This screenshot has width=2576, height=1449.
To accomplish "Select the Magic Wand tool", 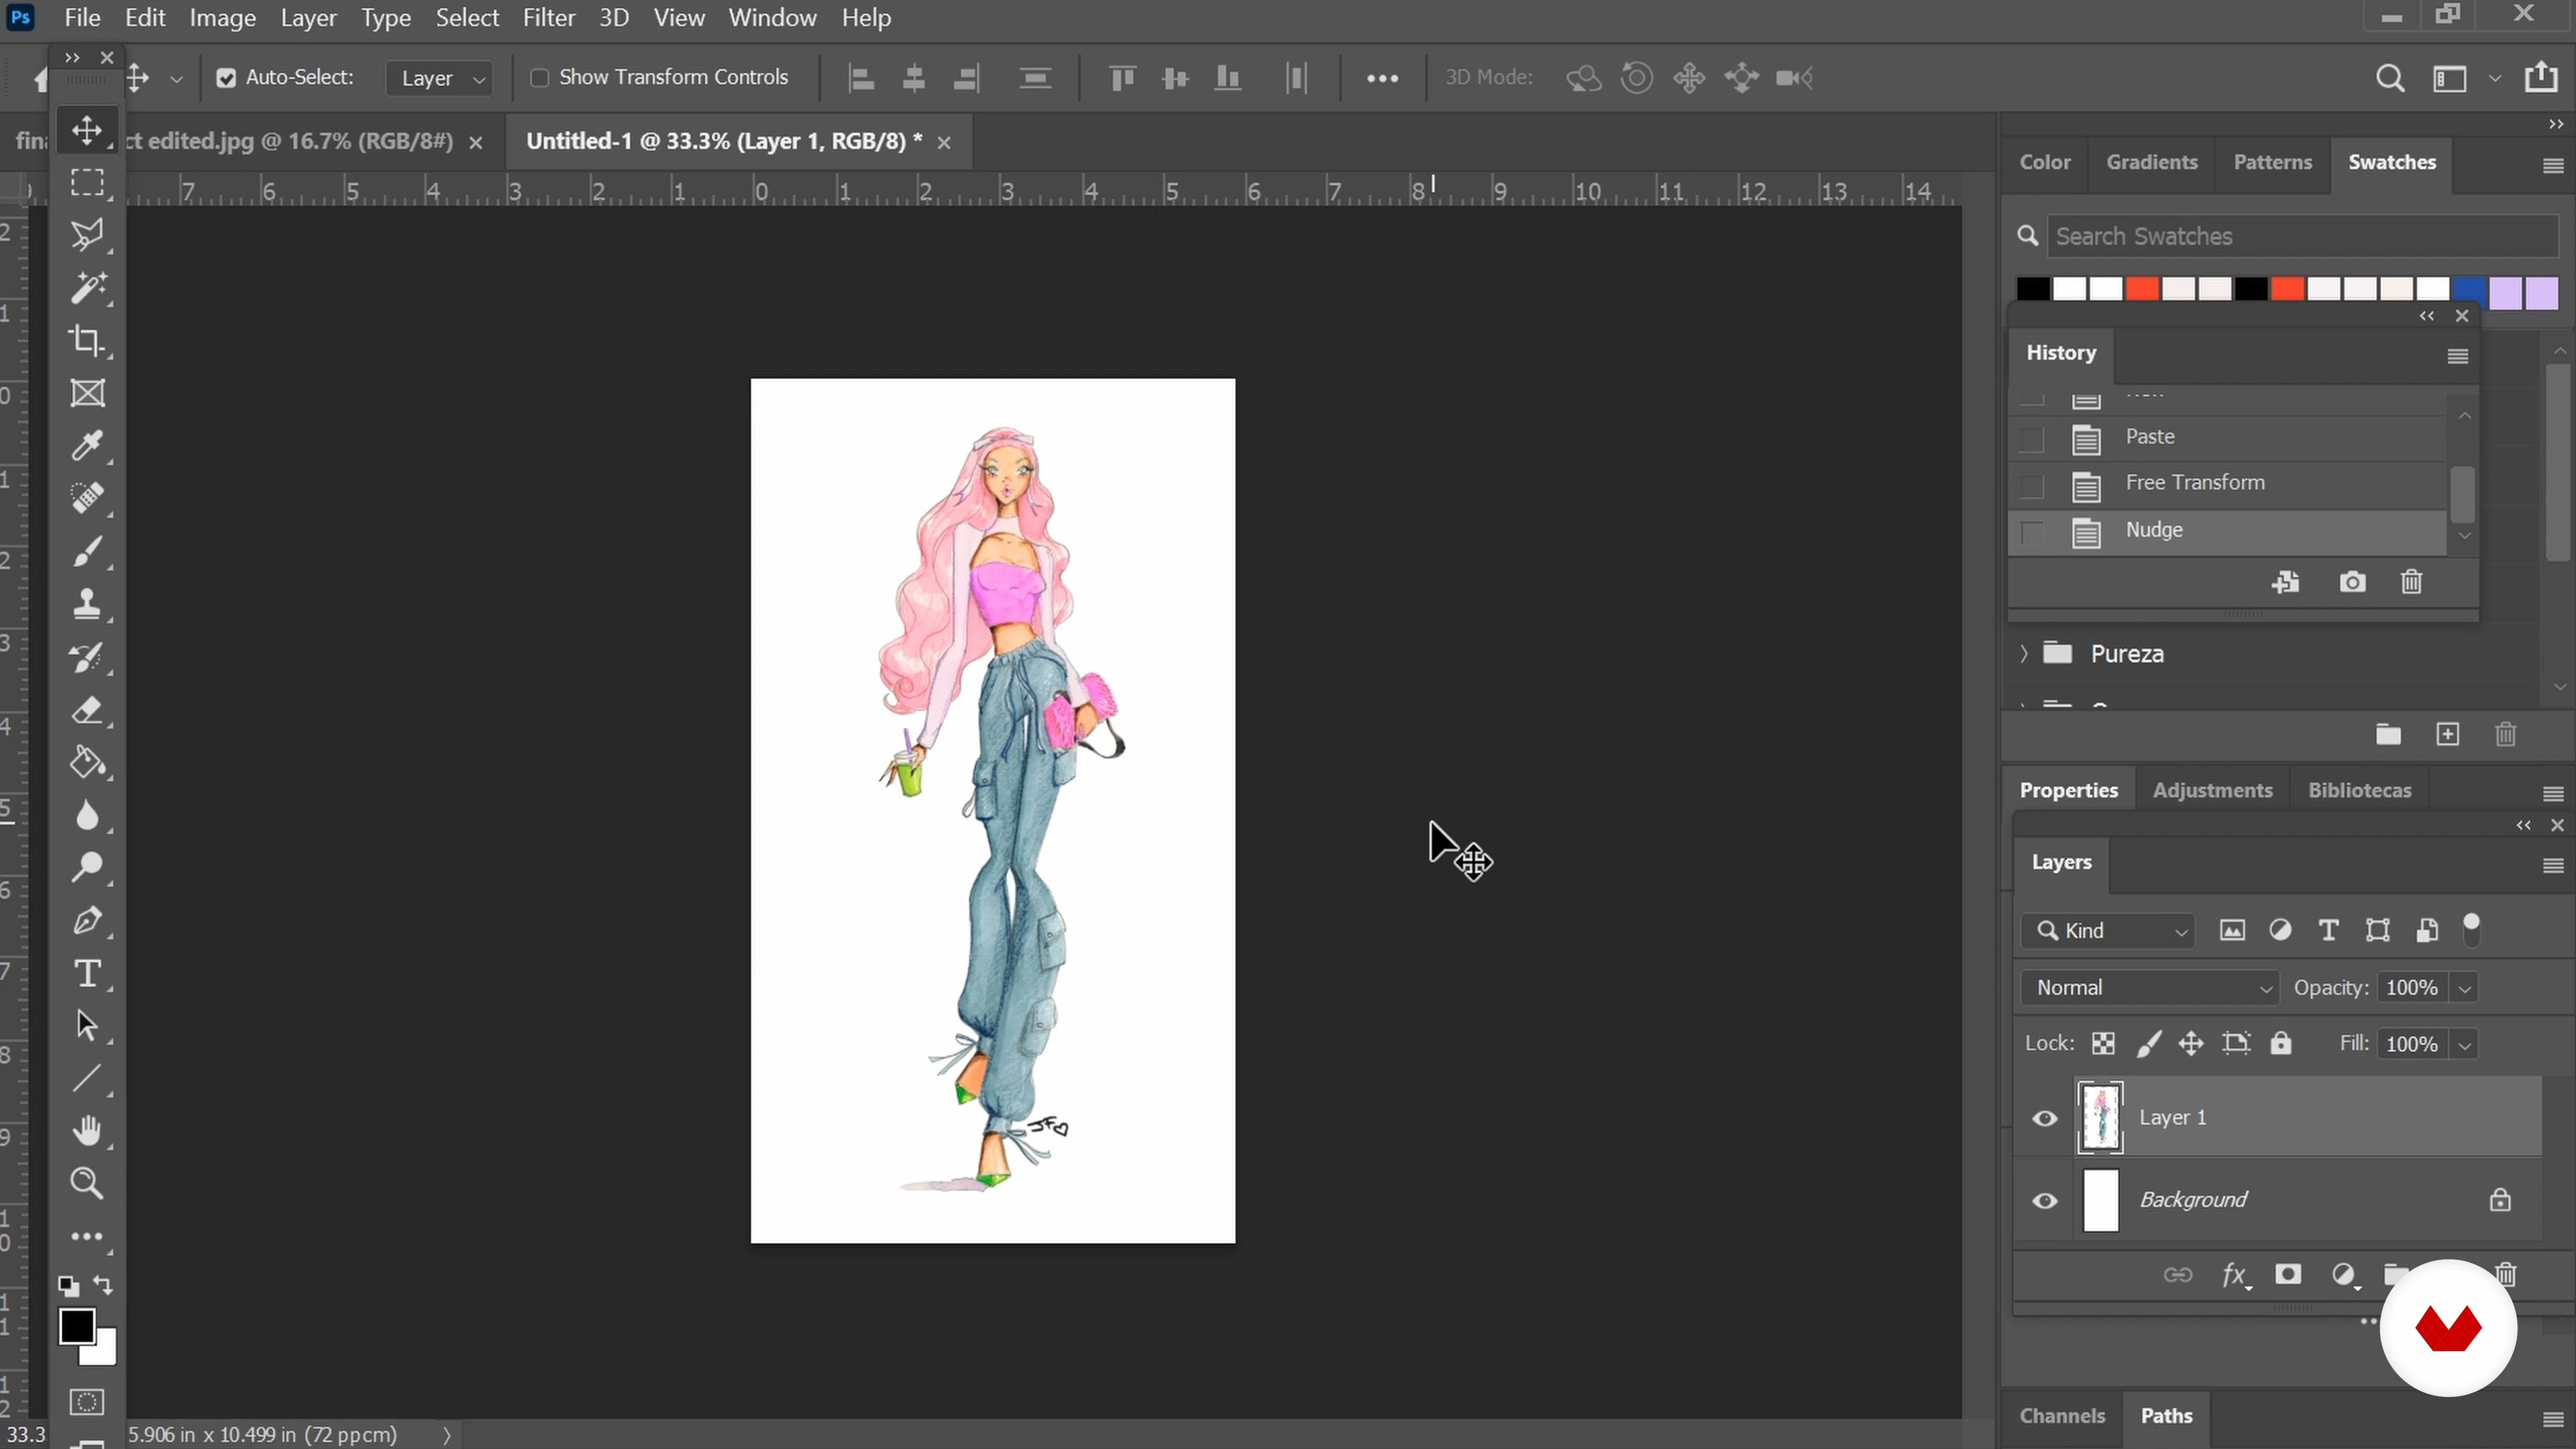I will tap(87, 288).
